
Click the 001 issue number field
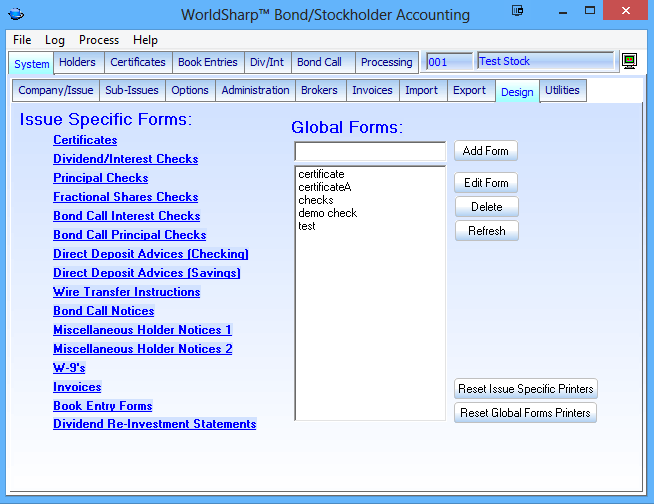[448, 62]
